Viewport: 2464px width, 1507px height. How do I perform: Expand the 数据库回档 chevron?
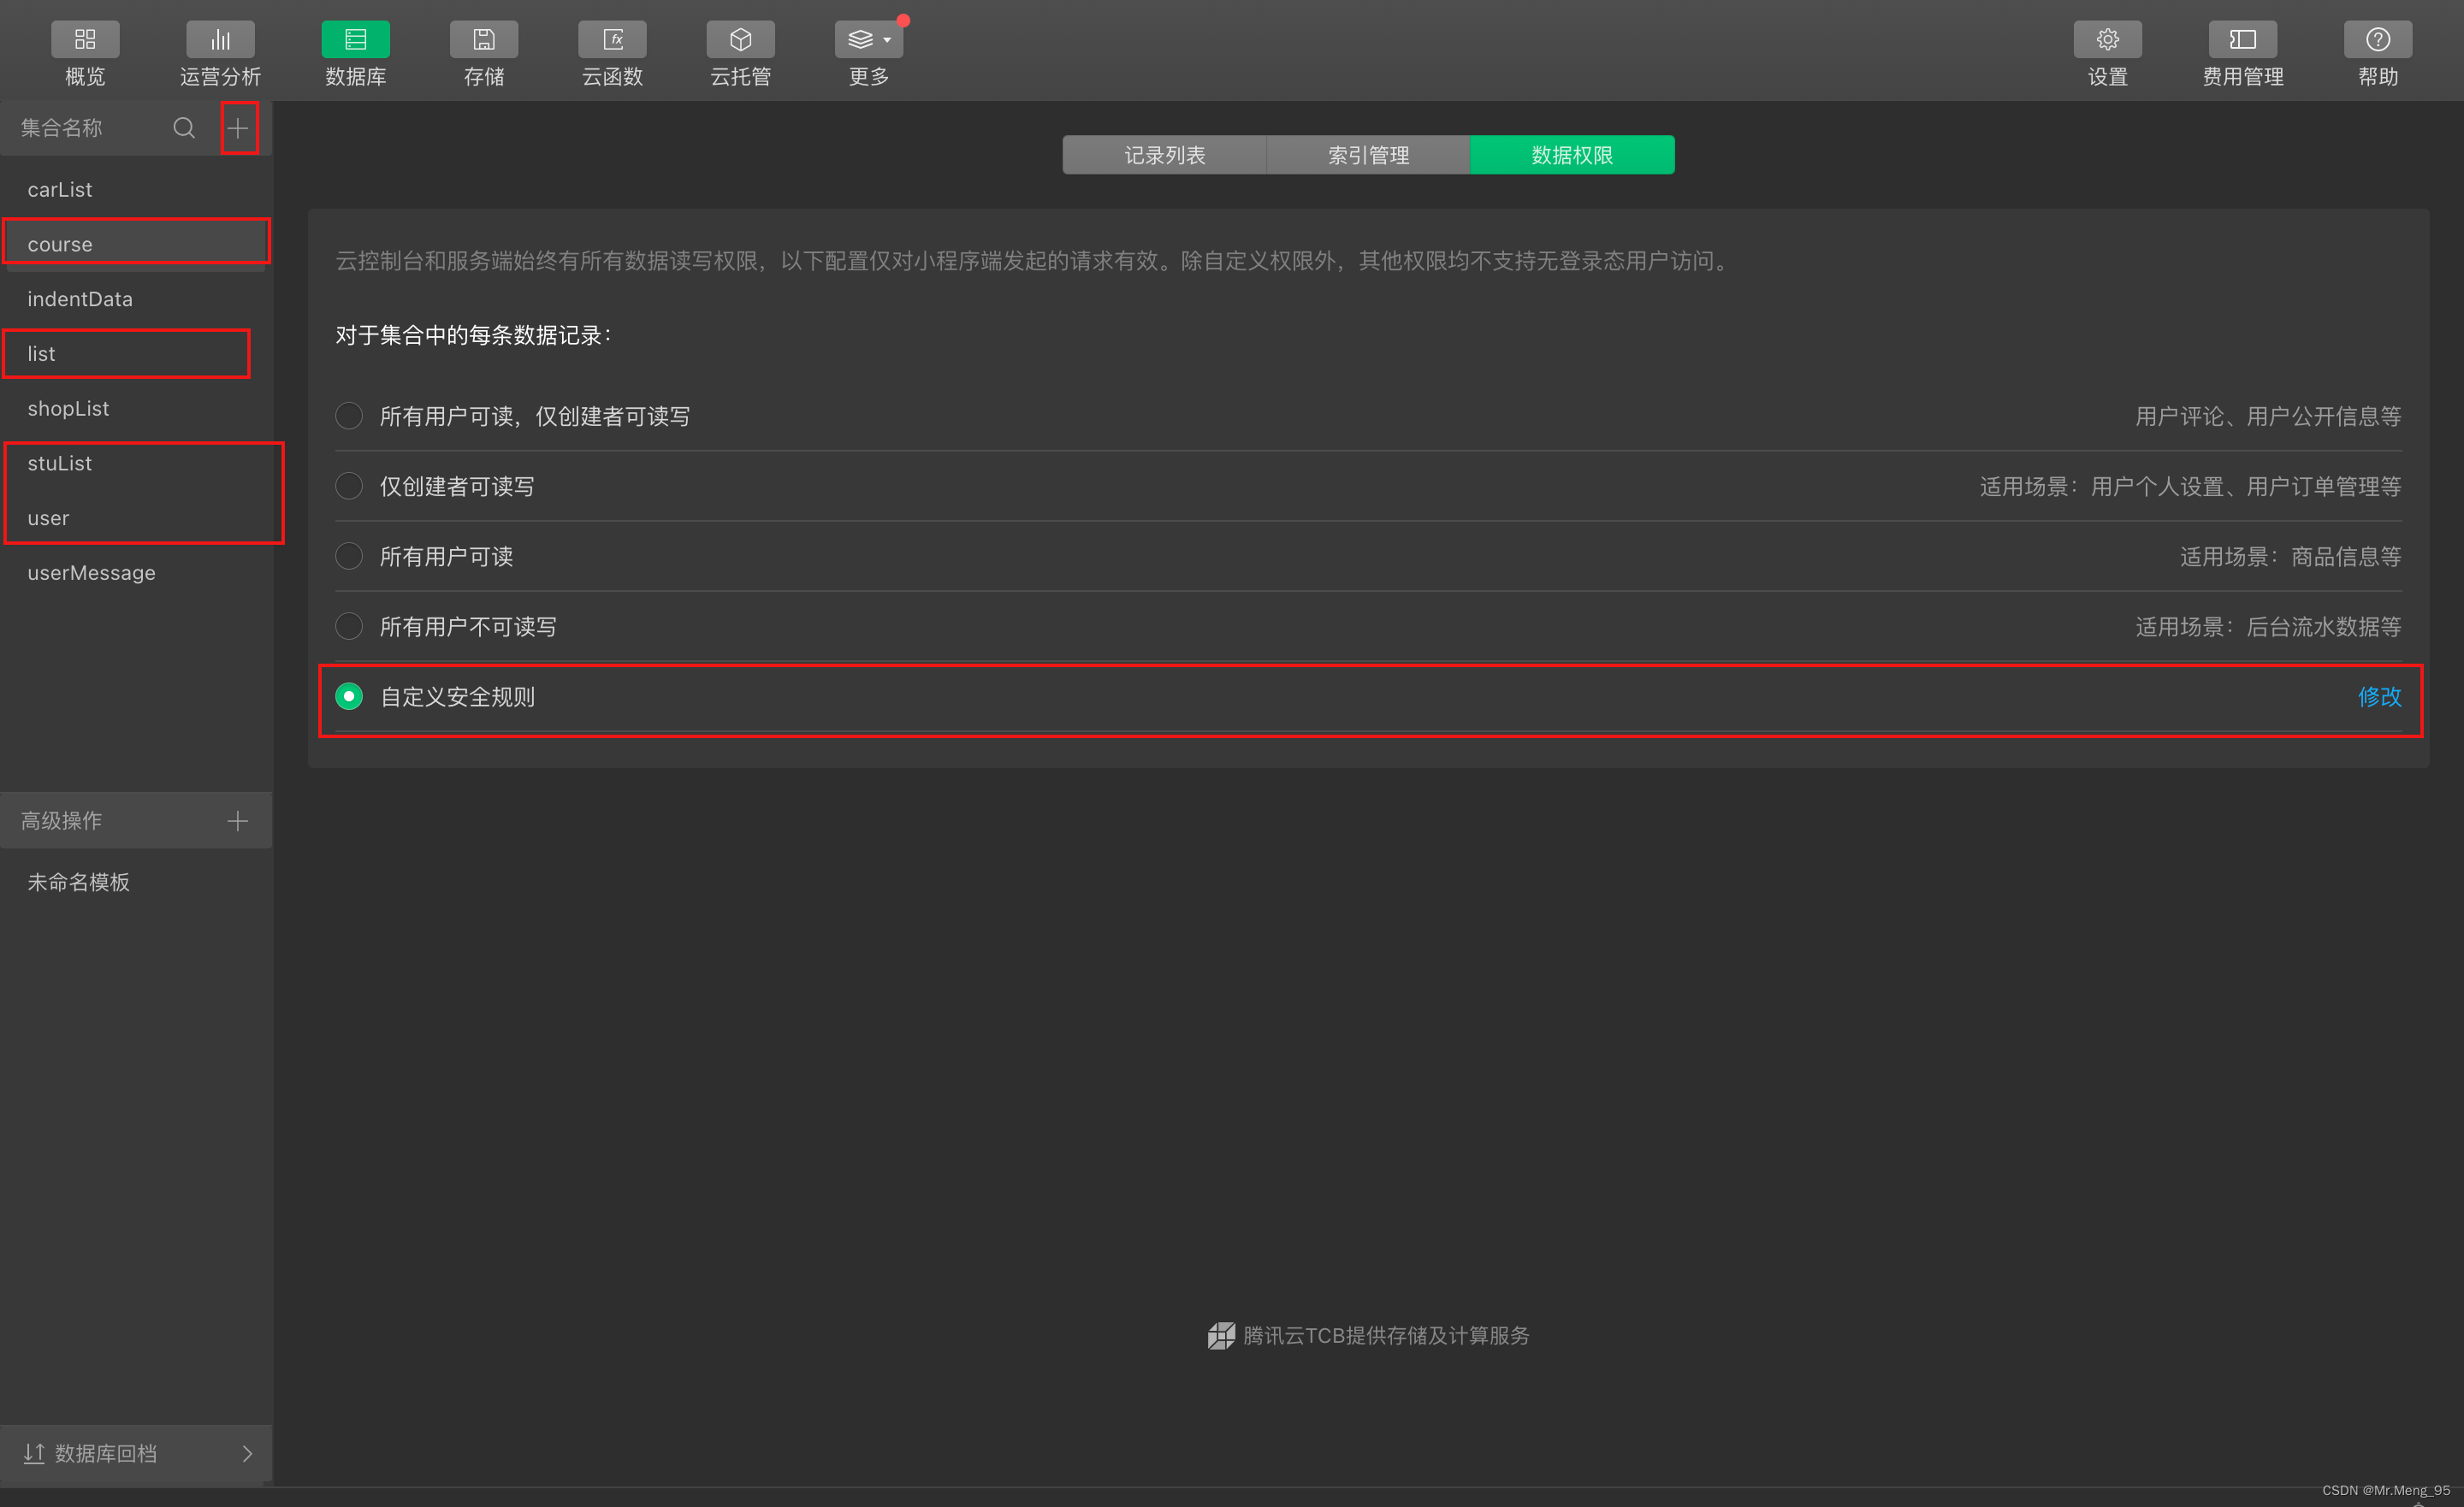(x=247, y=1453)
